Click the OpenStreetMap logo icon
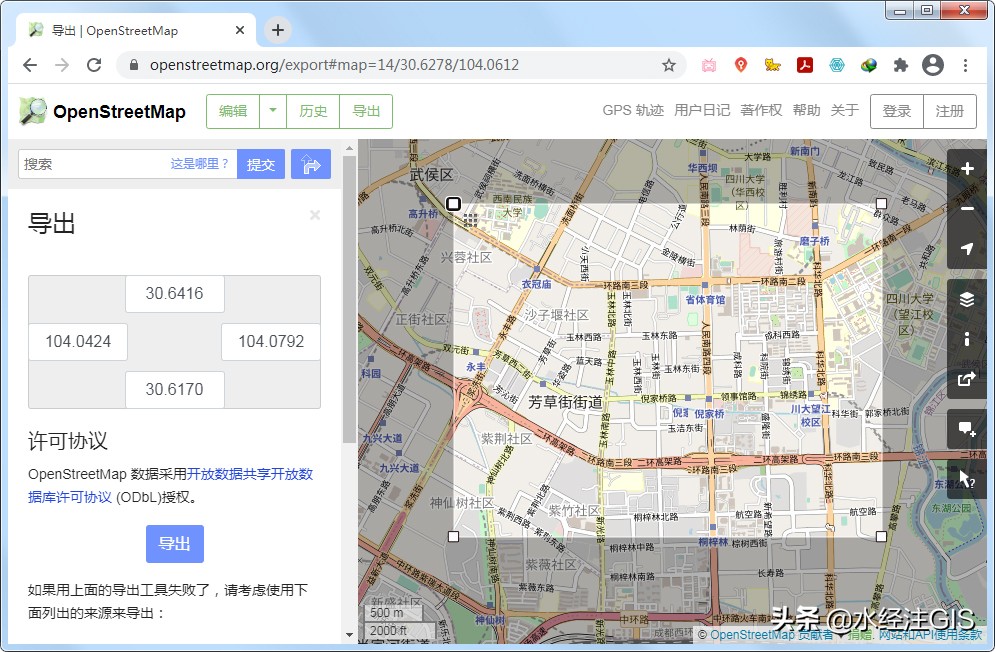Viewport: 995px width, 652px height. pyautogui.click(x=33, y=111)
